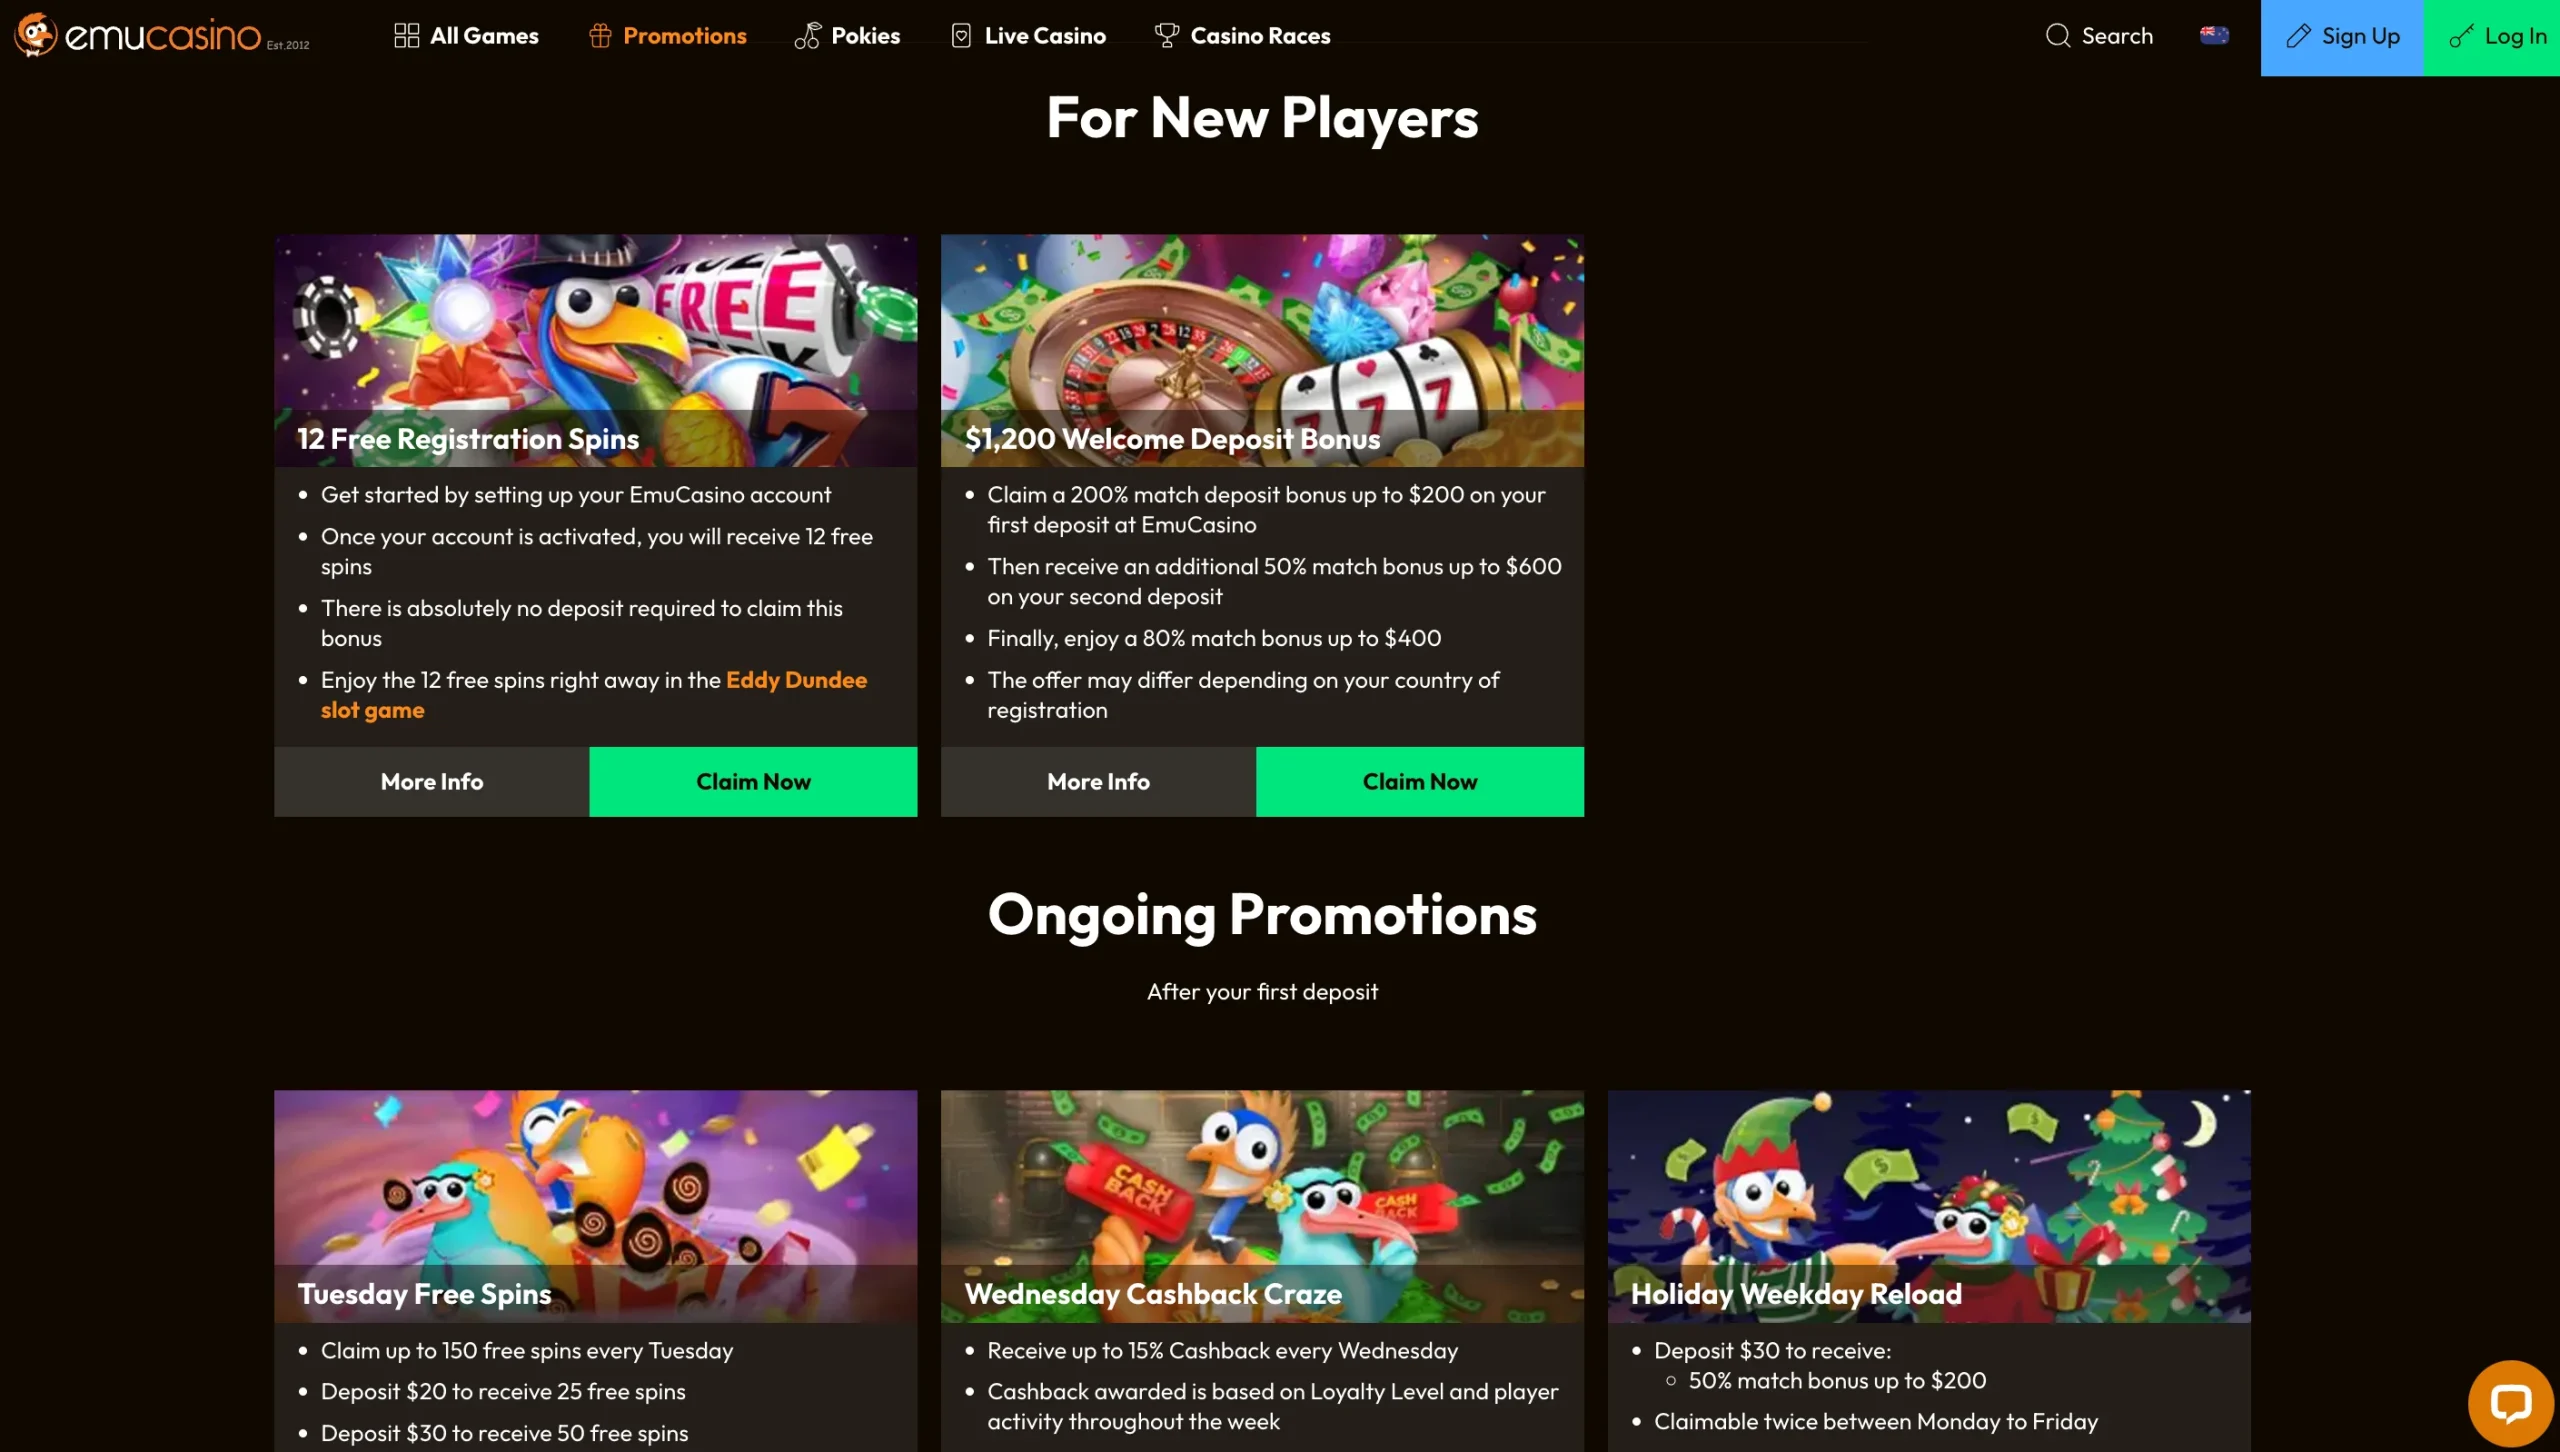Click the Casino Races trophy icon

pos(1166,36)
